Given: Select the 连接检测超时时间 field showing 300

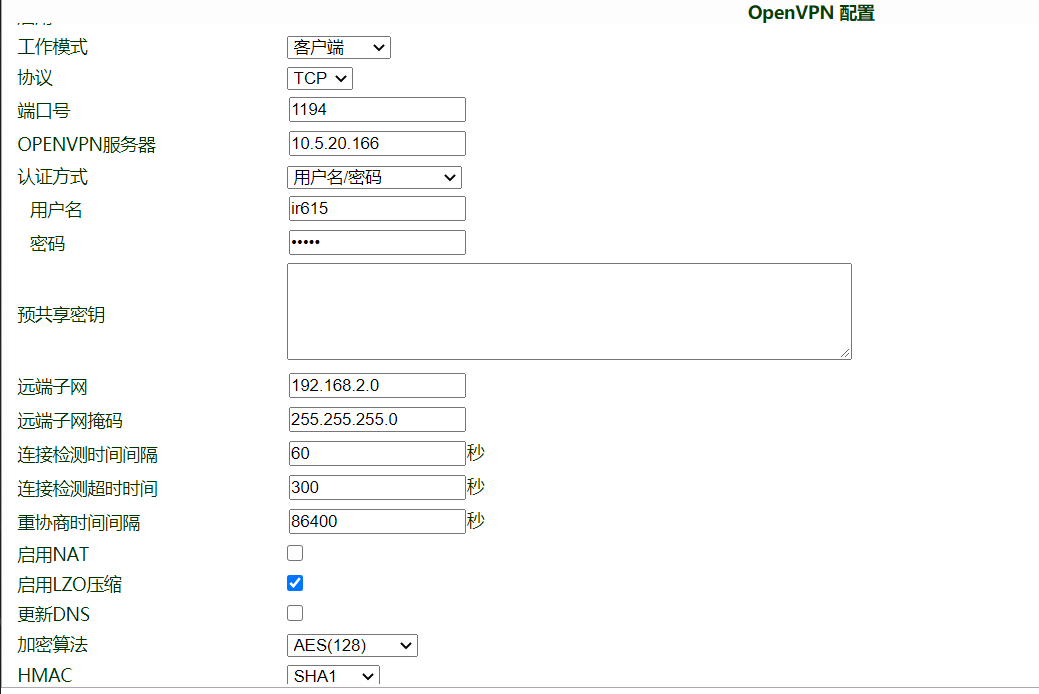Looking at the screenshot, I should point(376,488).
